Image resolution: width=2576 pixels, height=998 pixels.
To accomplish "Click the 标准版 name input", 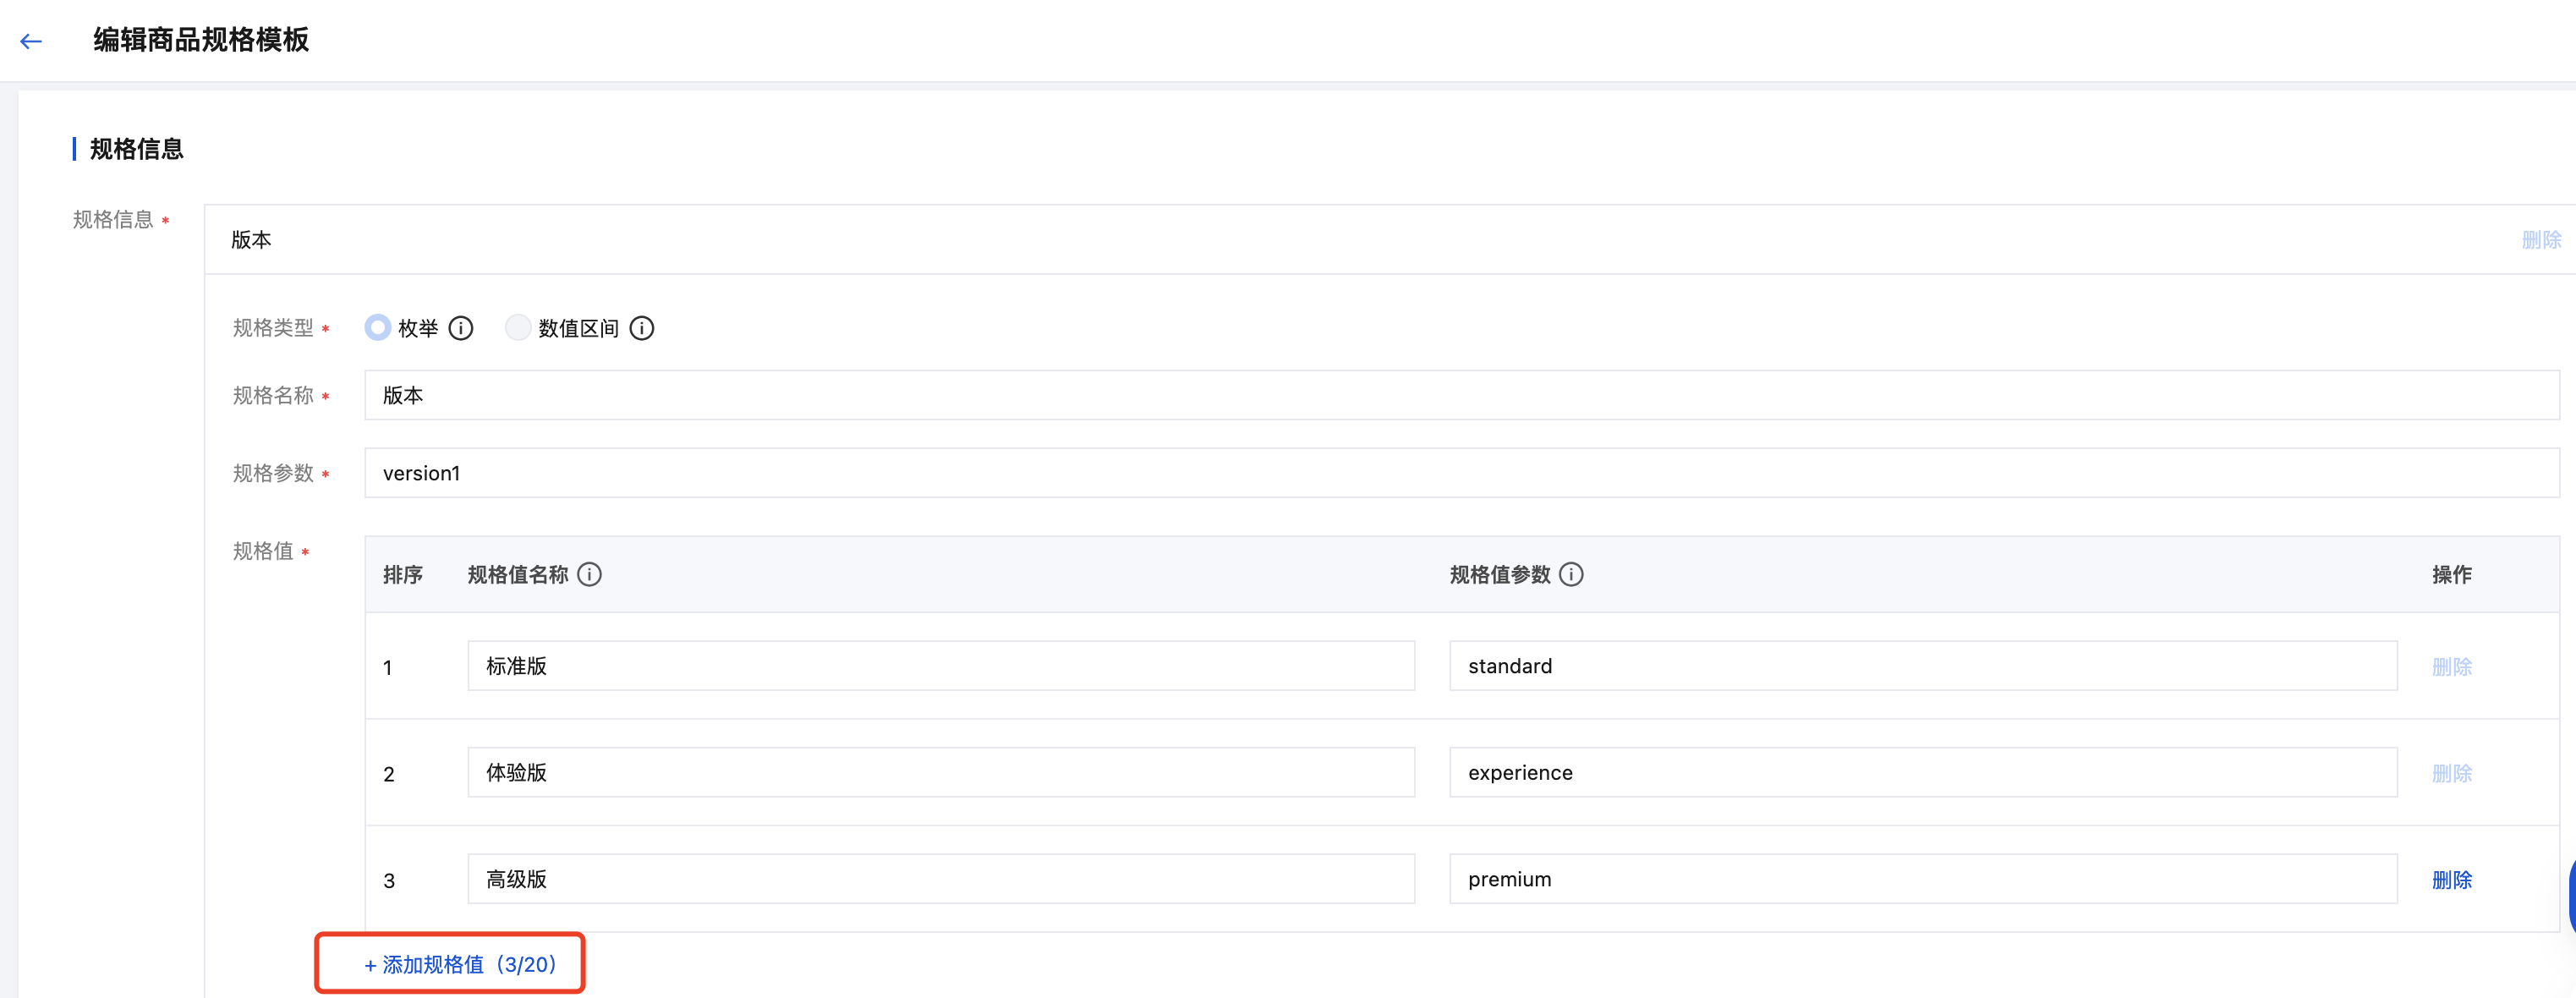I will tap(940, 666).
